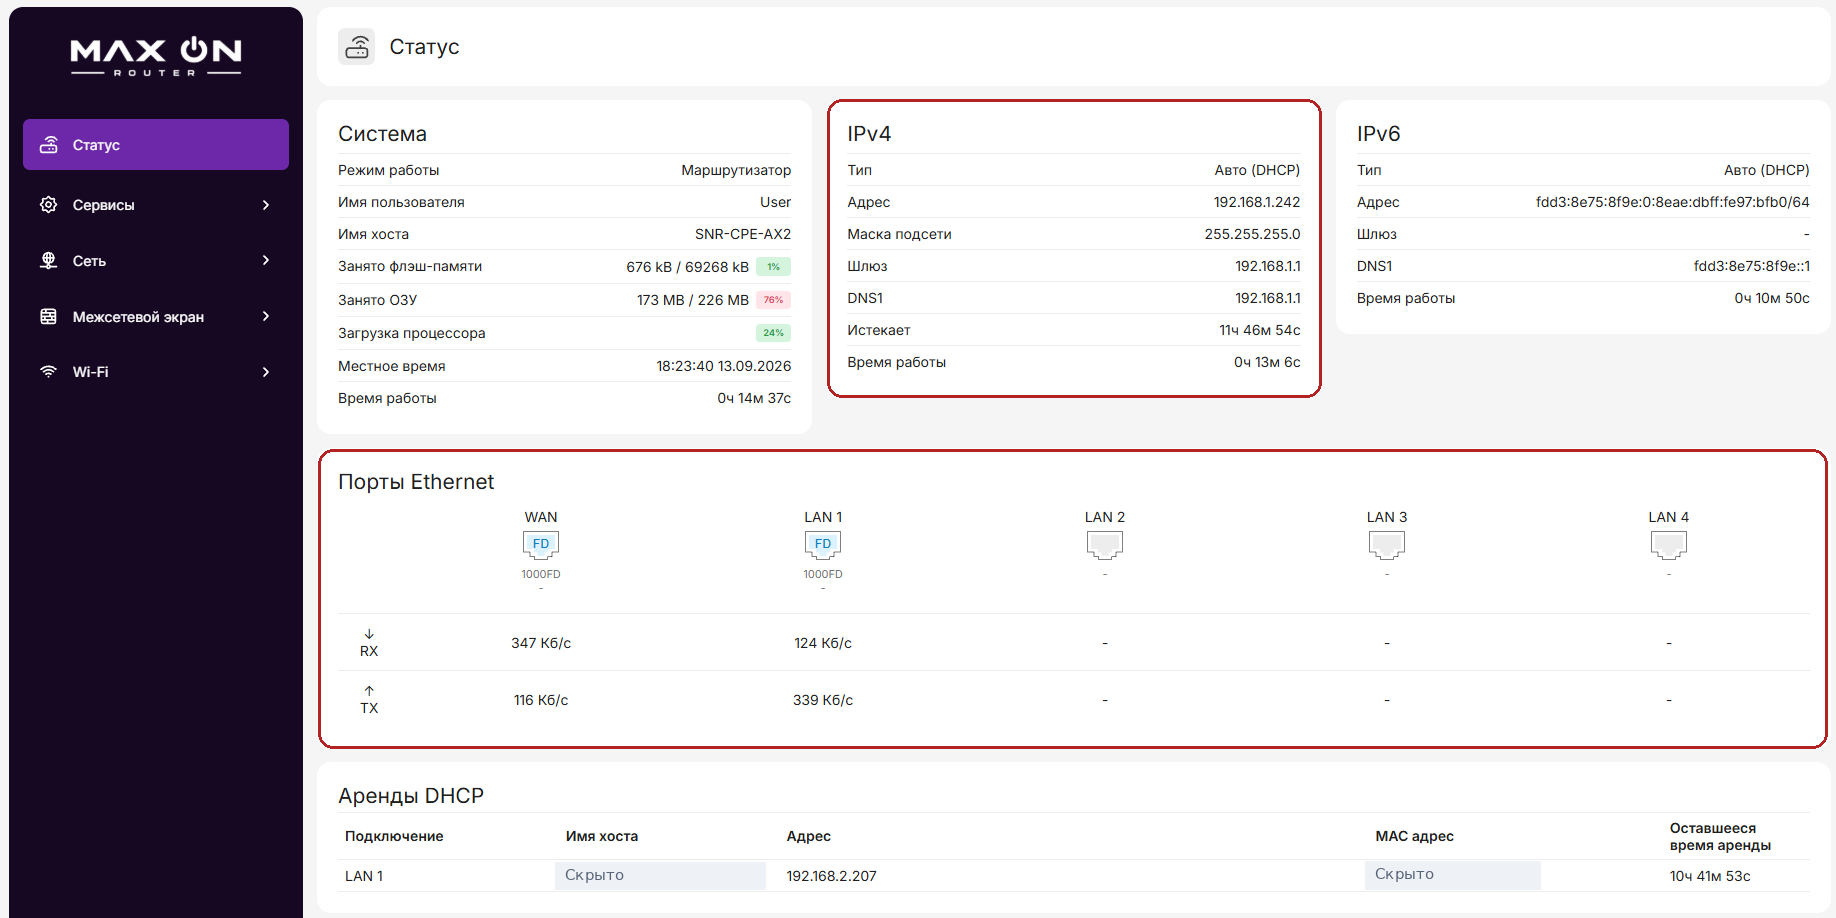Viewport: 1836px width, 918px height.
Task: Click the 24% CPU load badge
Action: pos(773,333)
